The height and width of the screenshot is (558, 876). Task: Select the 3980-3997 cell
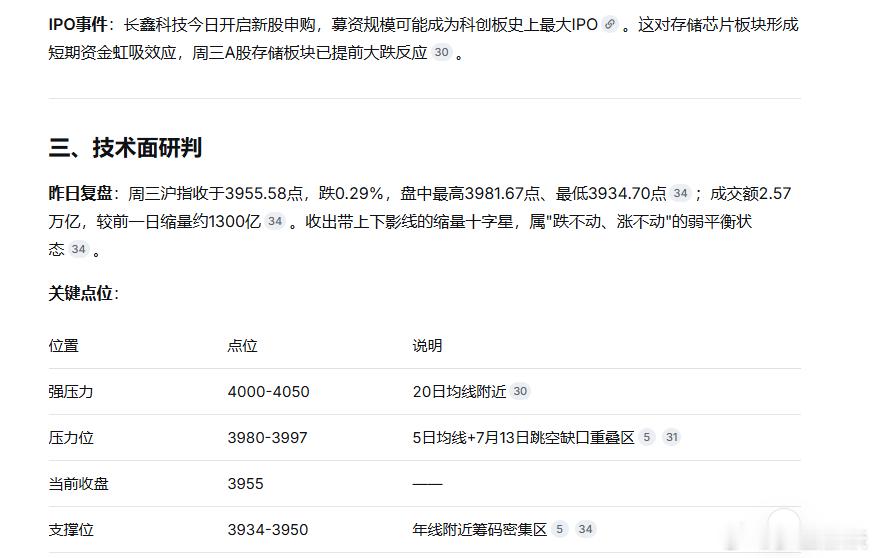268,437
